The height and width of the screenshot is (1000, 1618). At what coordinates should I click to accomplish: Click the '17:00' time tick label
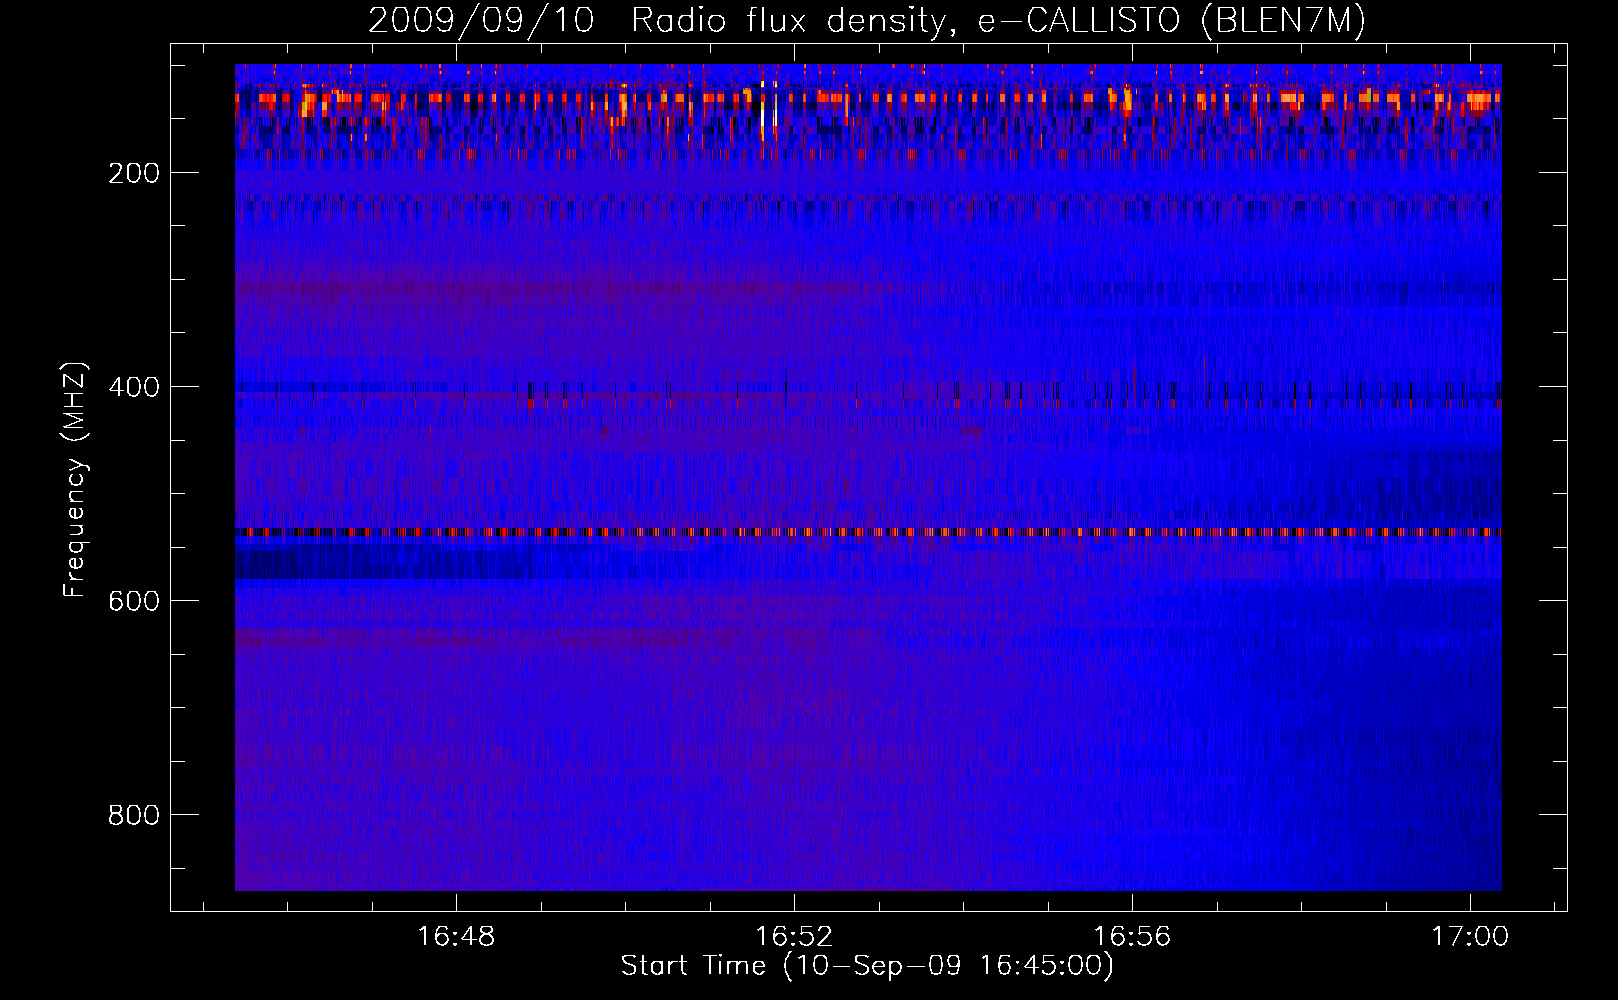1470,937
